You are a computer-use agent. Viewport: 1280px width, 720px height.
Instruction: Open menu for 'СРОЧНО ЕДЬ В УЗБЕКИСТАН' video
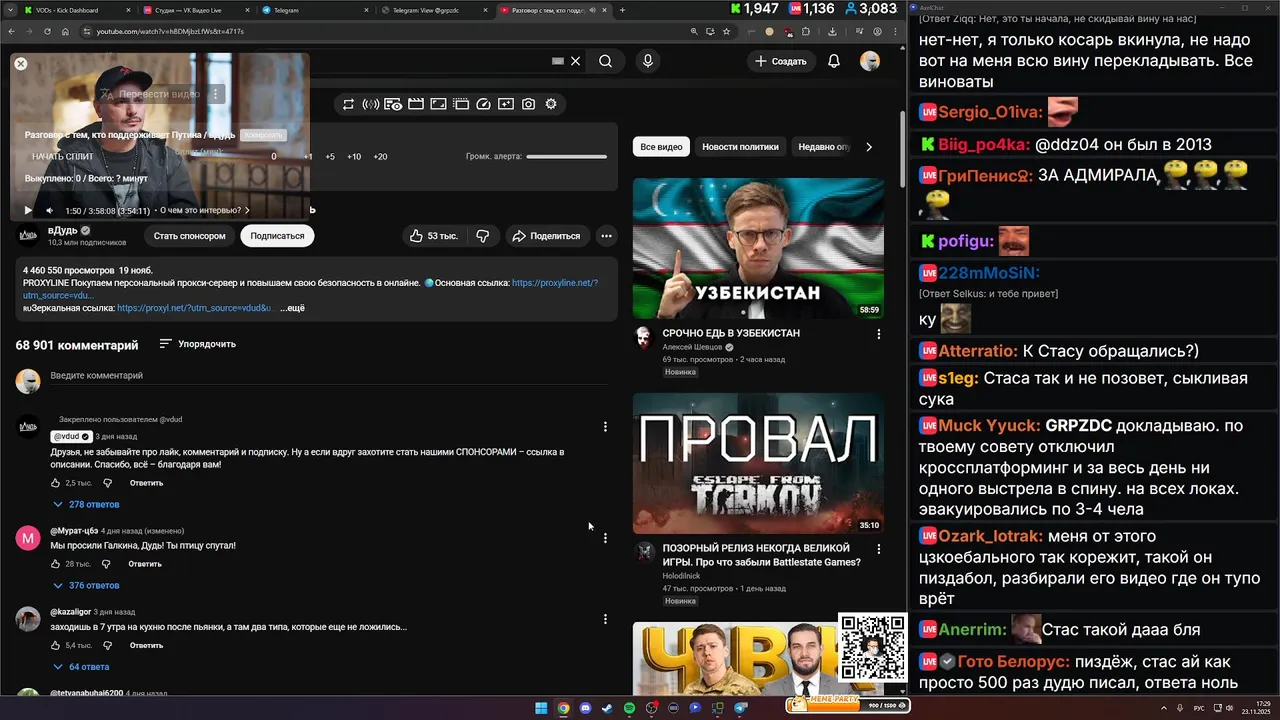coord(879,334)
